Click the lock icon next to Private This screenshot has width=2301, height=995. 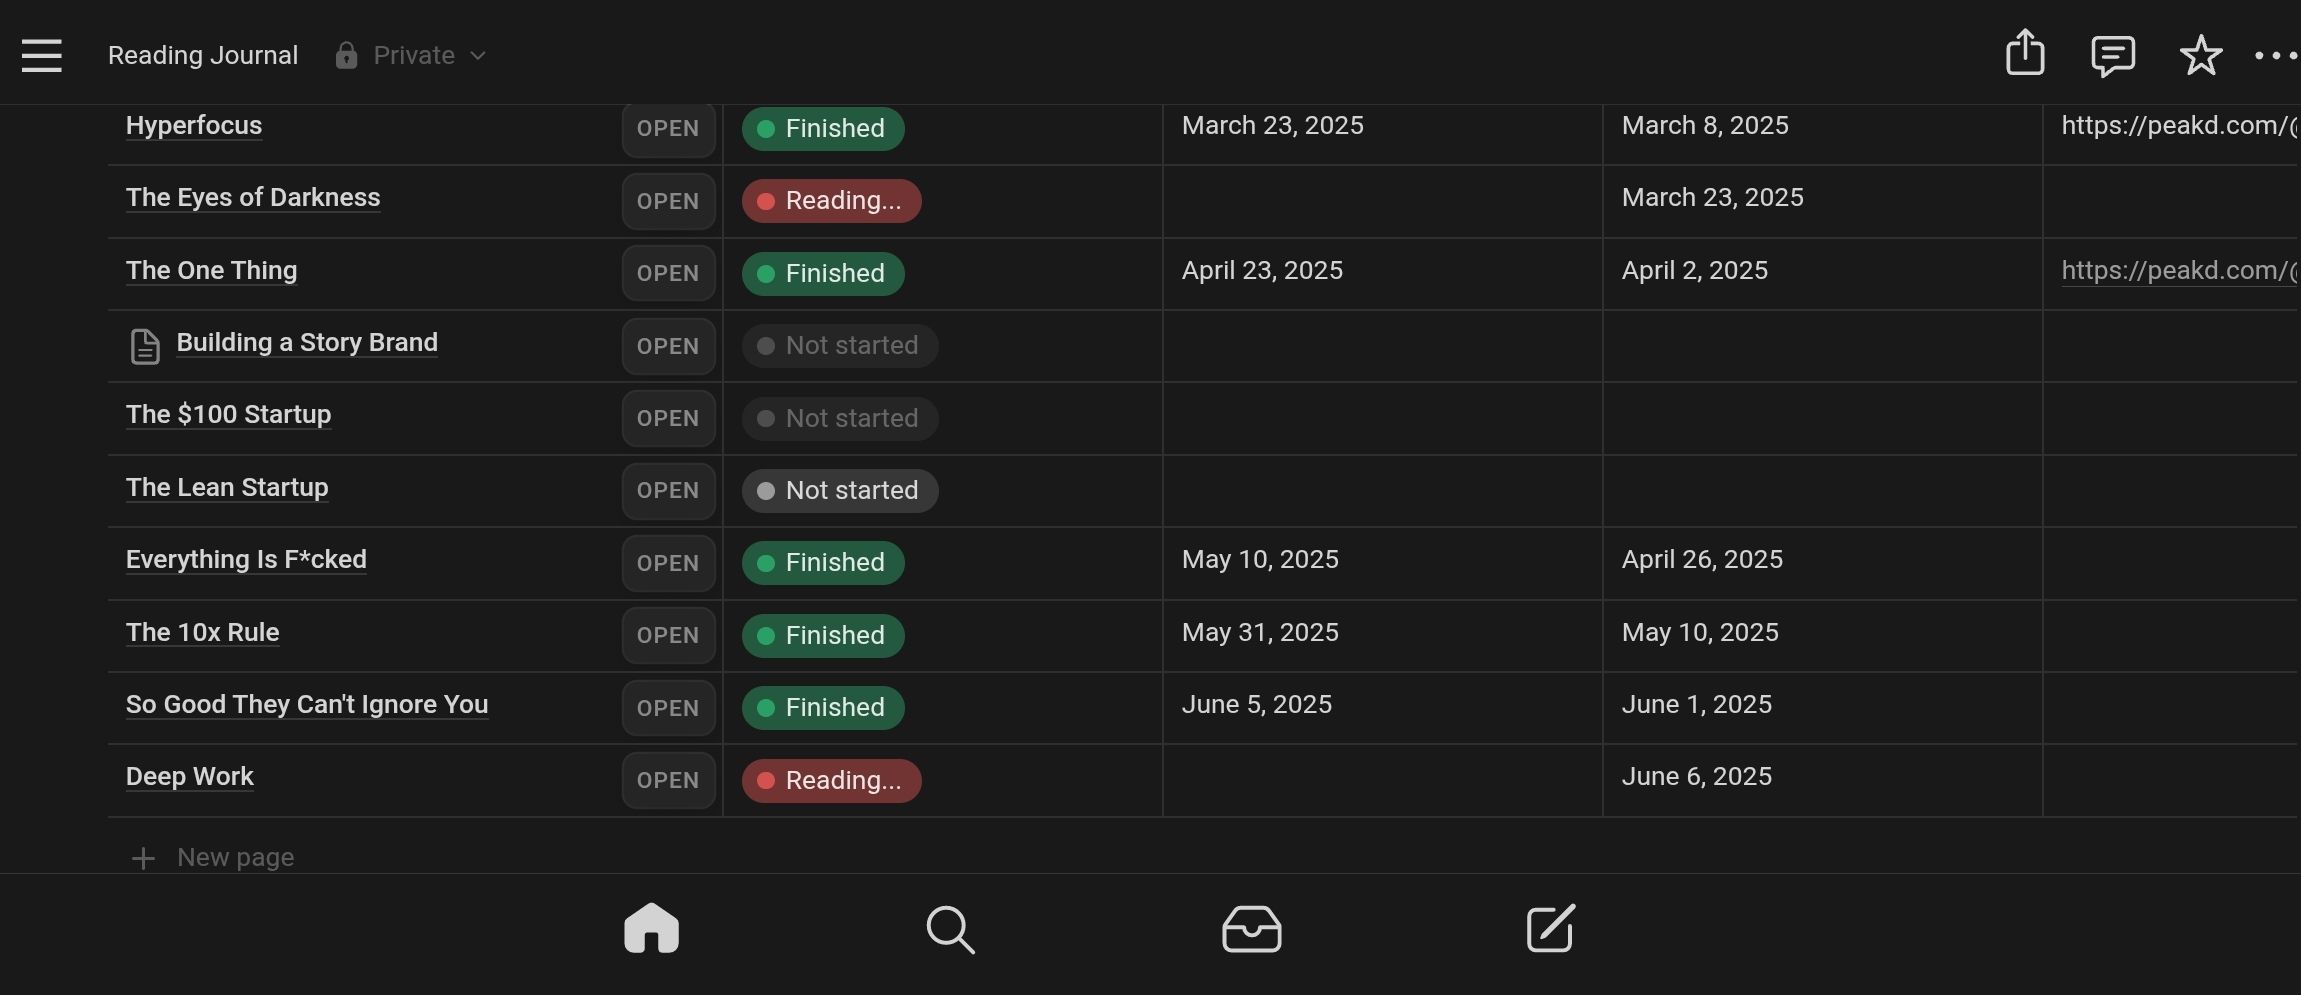pyautogui.click(x=346, y=55)
